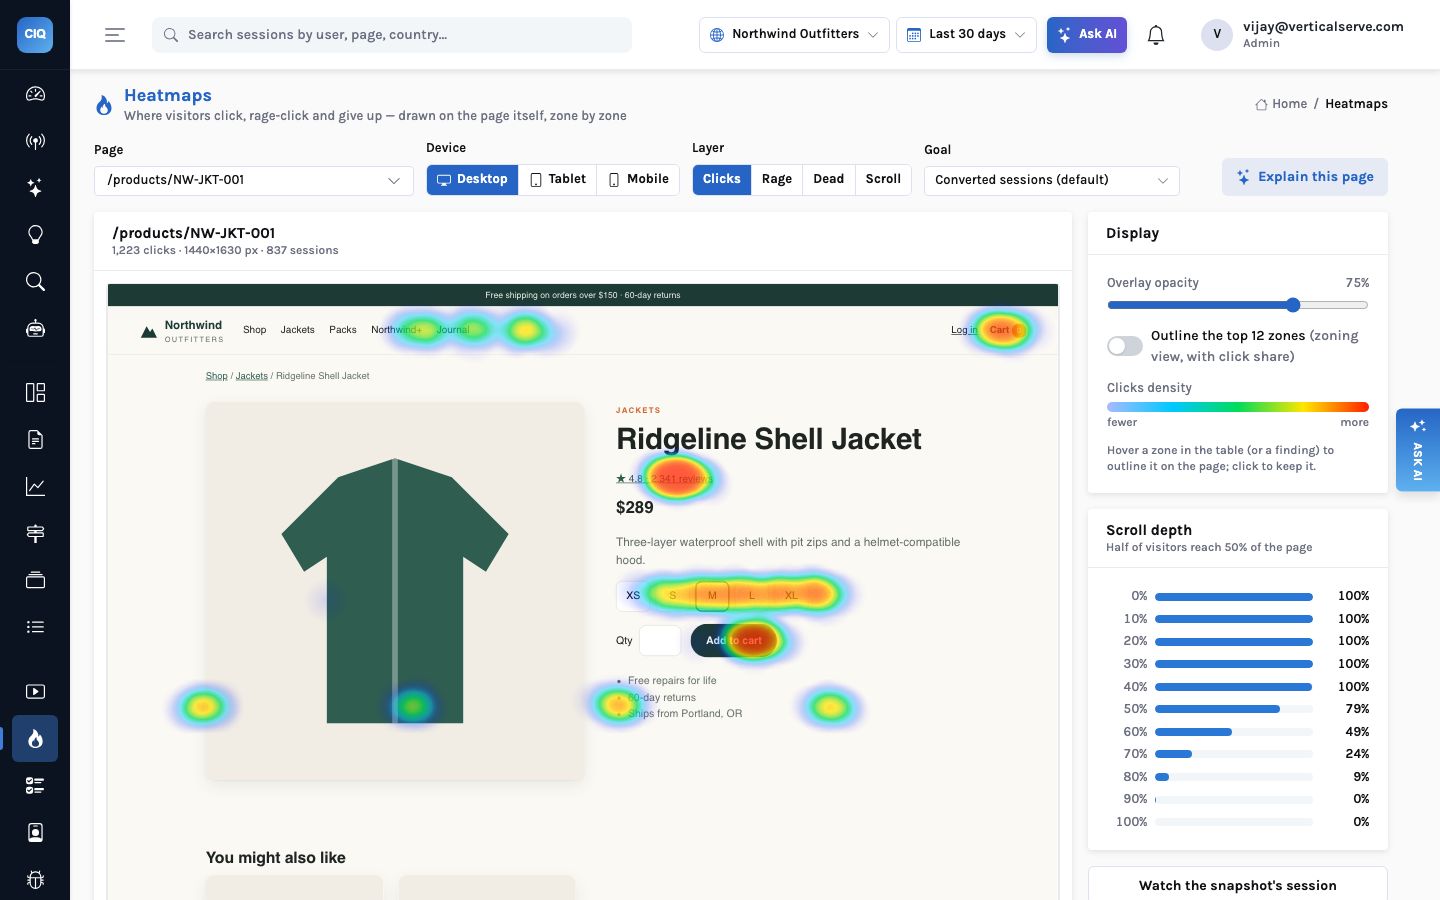Open the Northwind Outfitters site selector
The height and width of the screenshot is (900, 1440).
794,34
